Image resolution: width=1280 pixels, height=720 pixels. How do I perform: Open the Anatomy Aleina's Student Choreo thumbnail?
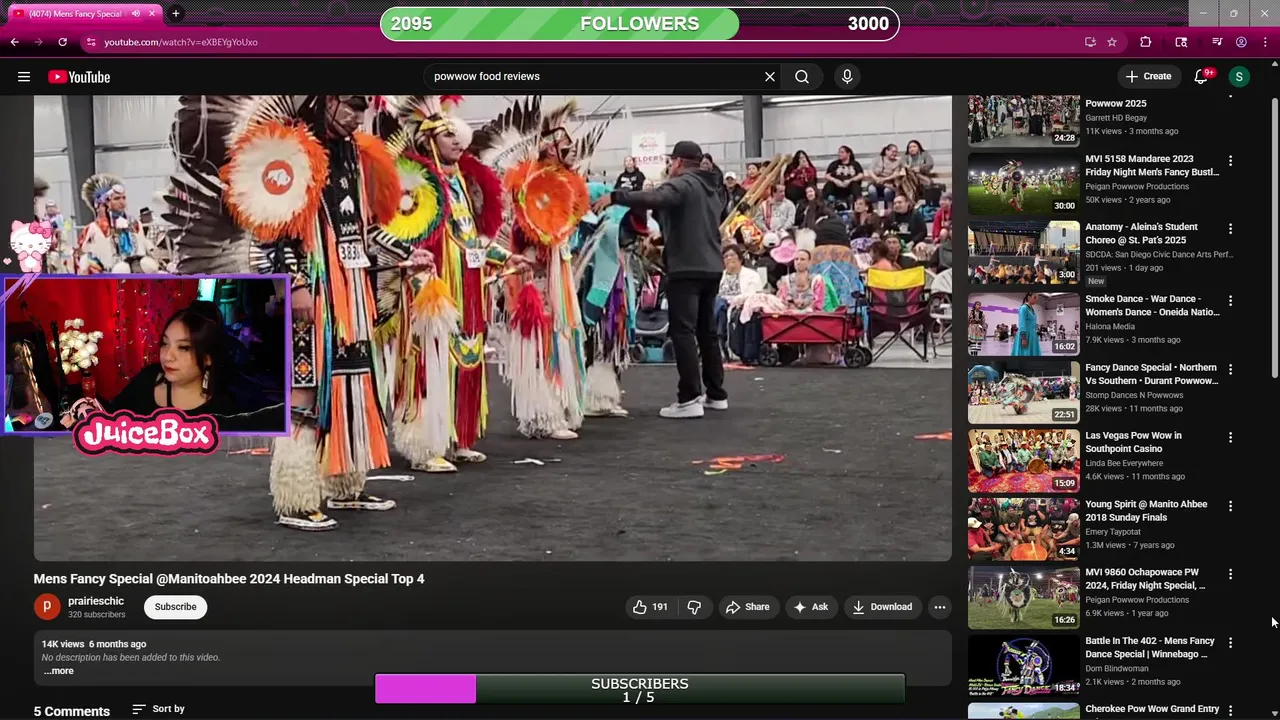point(1023,252)
